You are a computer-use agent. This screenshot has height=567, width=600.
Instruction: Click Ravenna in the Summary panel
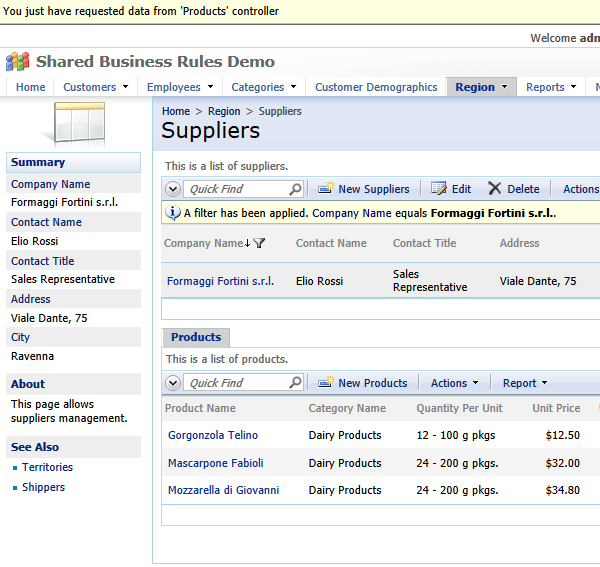pos(32,356)
